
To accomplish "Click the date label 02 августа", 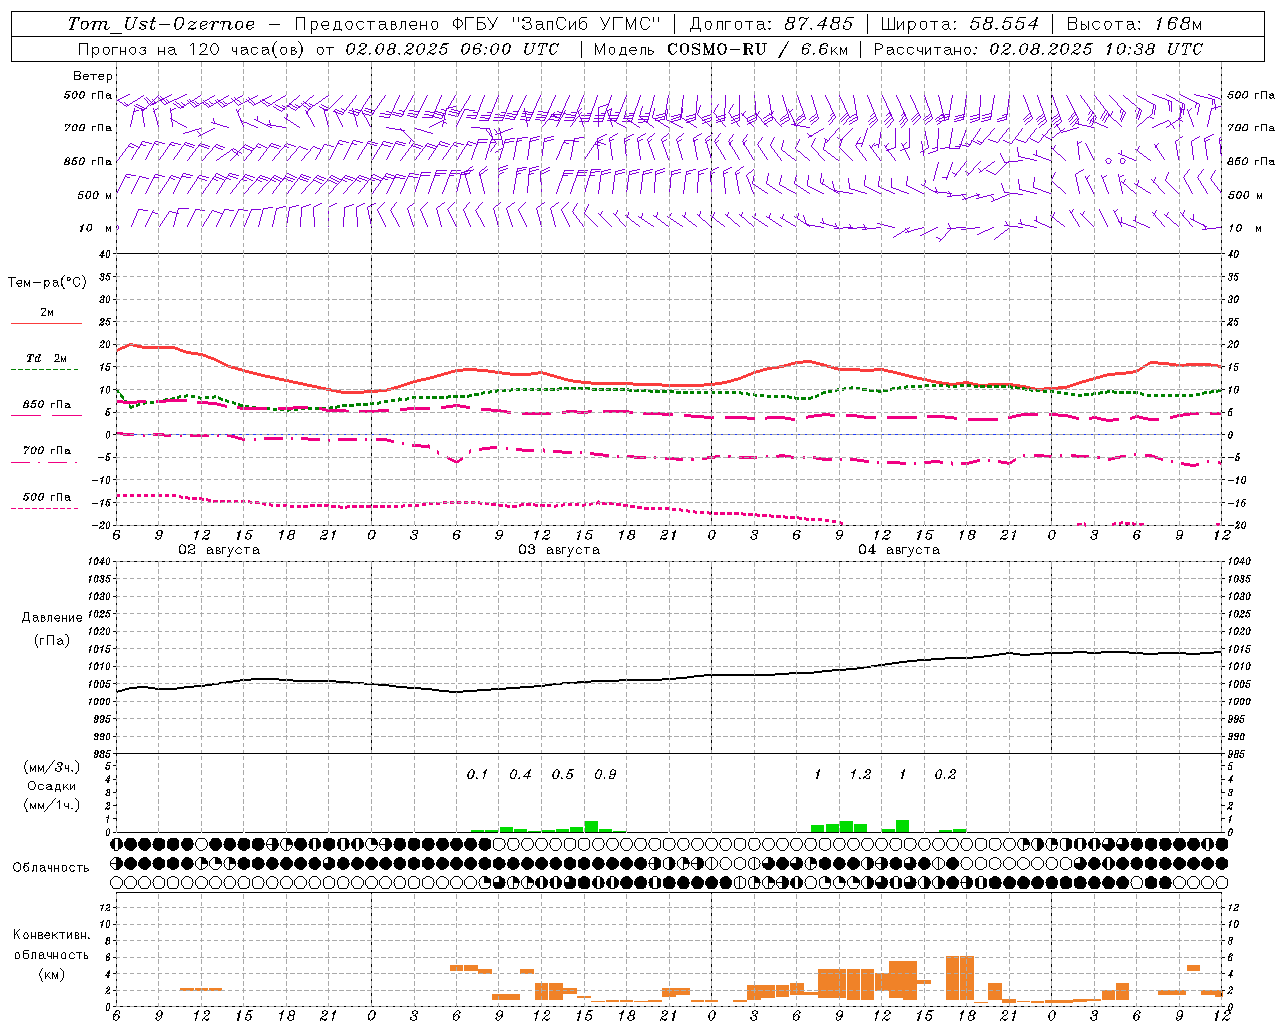I will click(219, 550).
